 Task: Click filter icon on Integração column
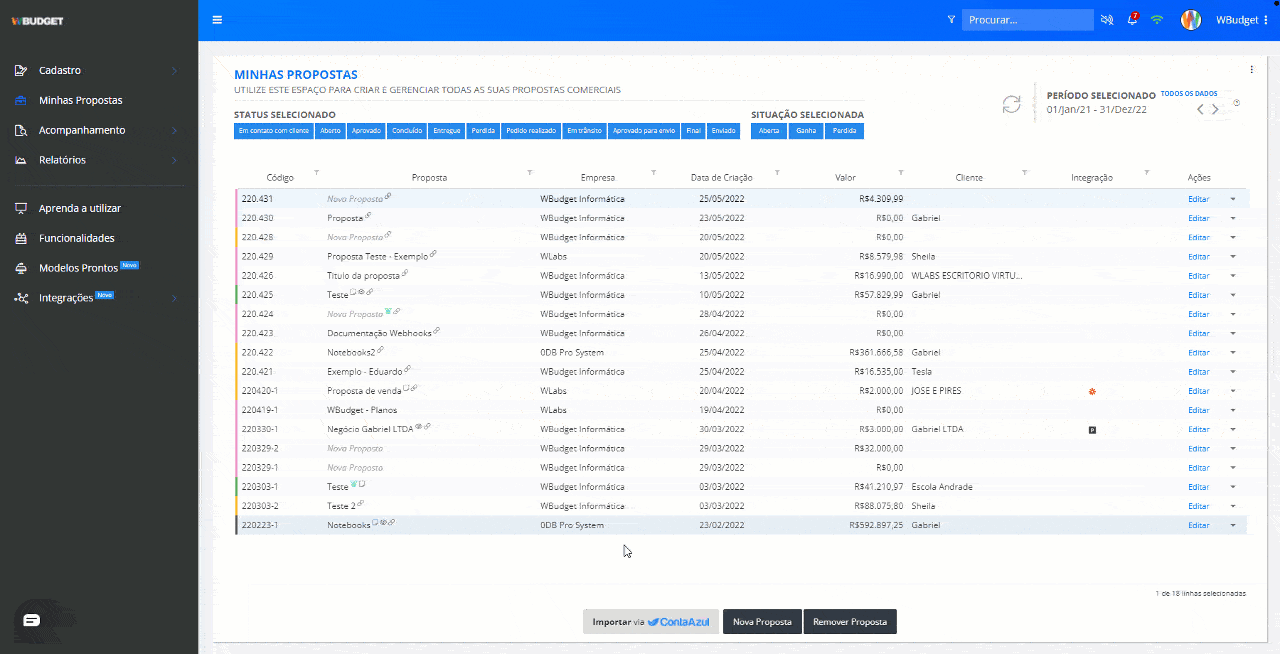point(1147,172)
